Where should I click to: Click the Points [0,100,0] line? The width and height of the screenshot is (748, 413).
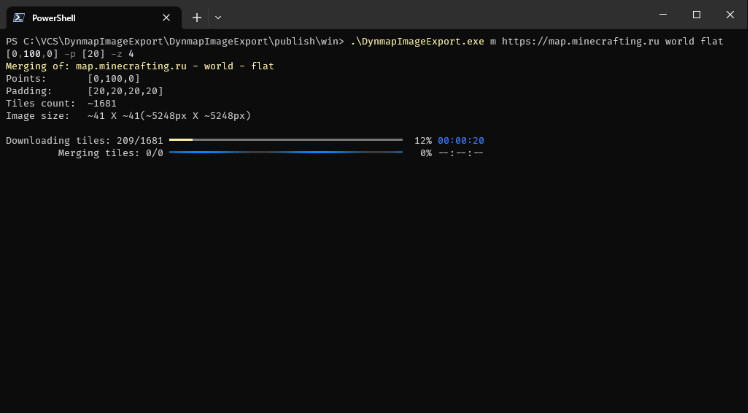coord(73,79)
